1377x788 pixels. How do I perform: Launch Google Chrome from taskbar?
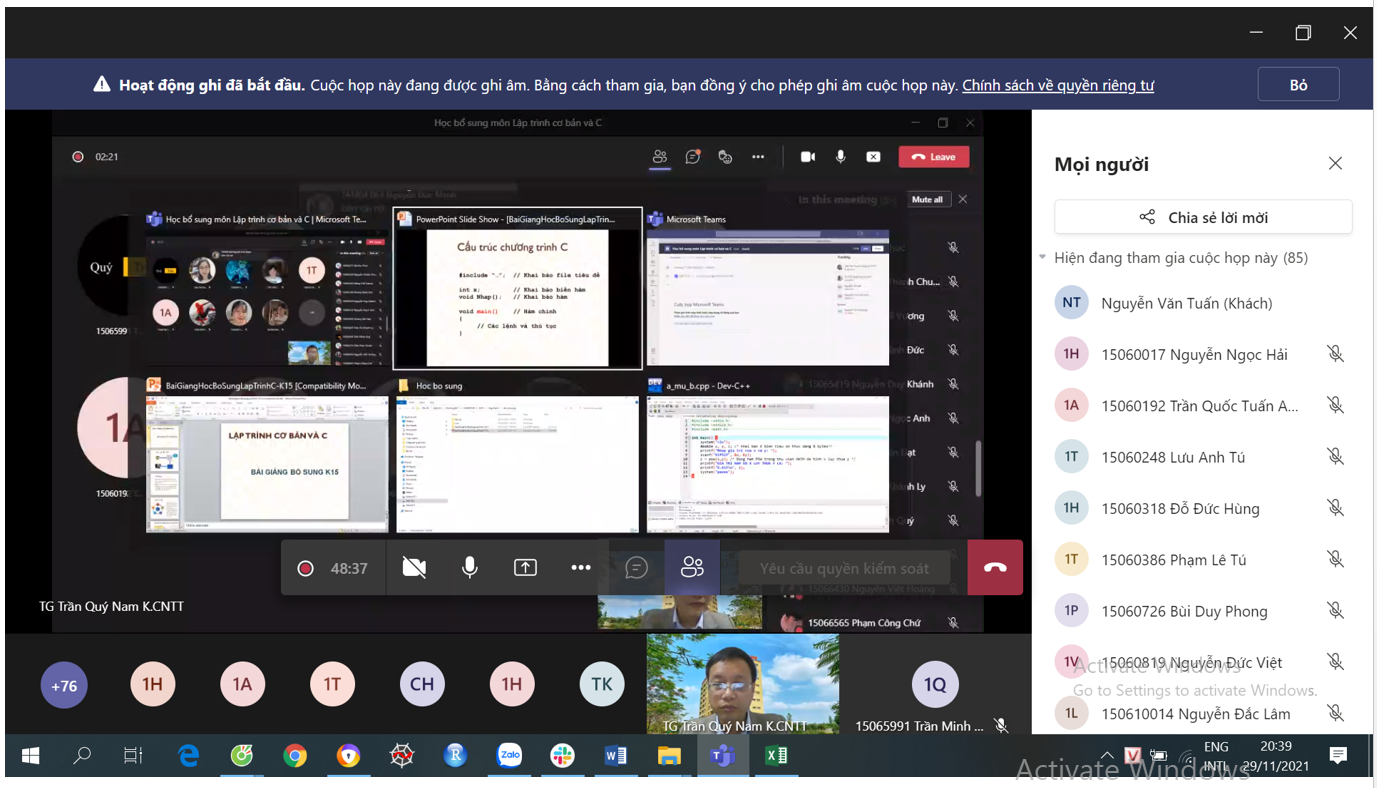(295, 756)
